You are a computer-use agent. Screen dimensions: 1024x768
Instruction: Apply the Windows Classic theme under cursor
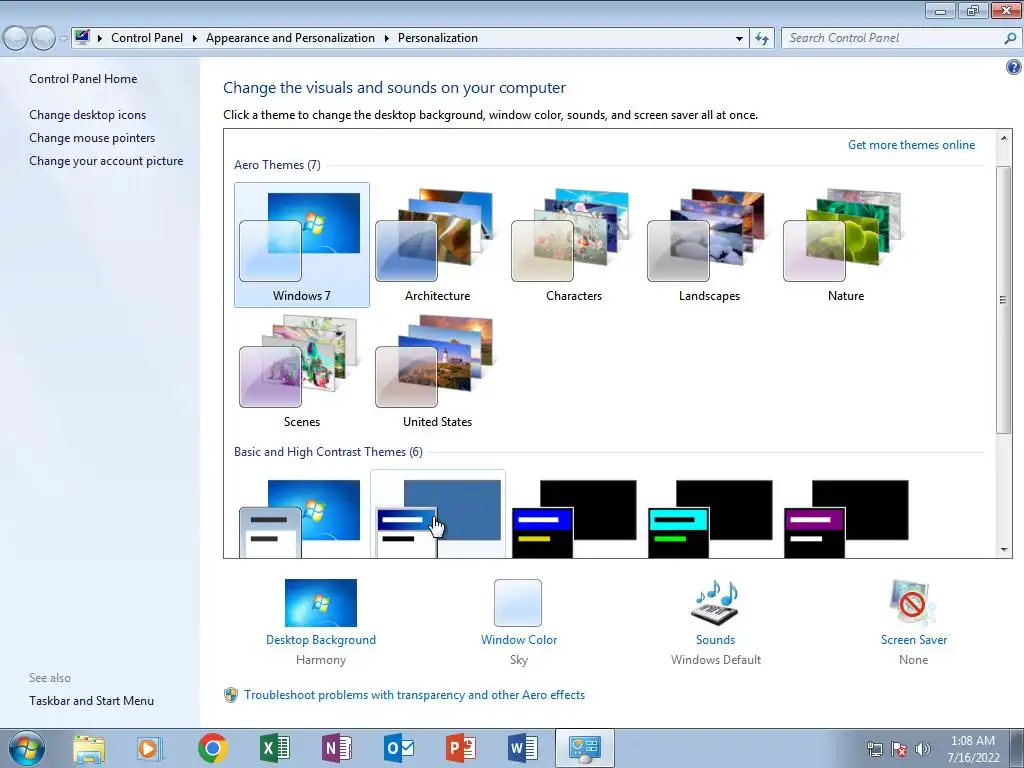[438, 515]
